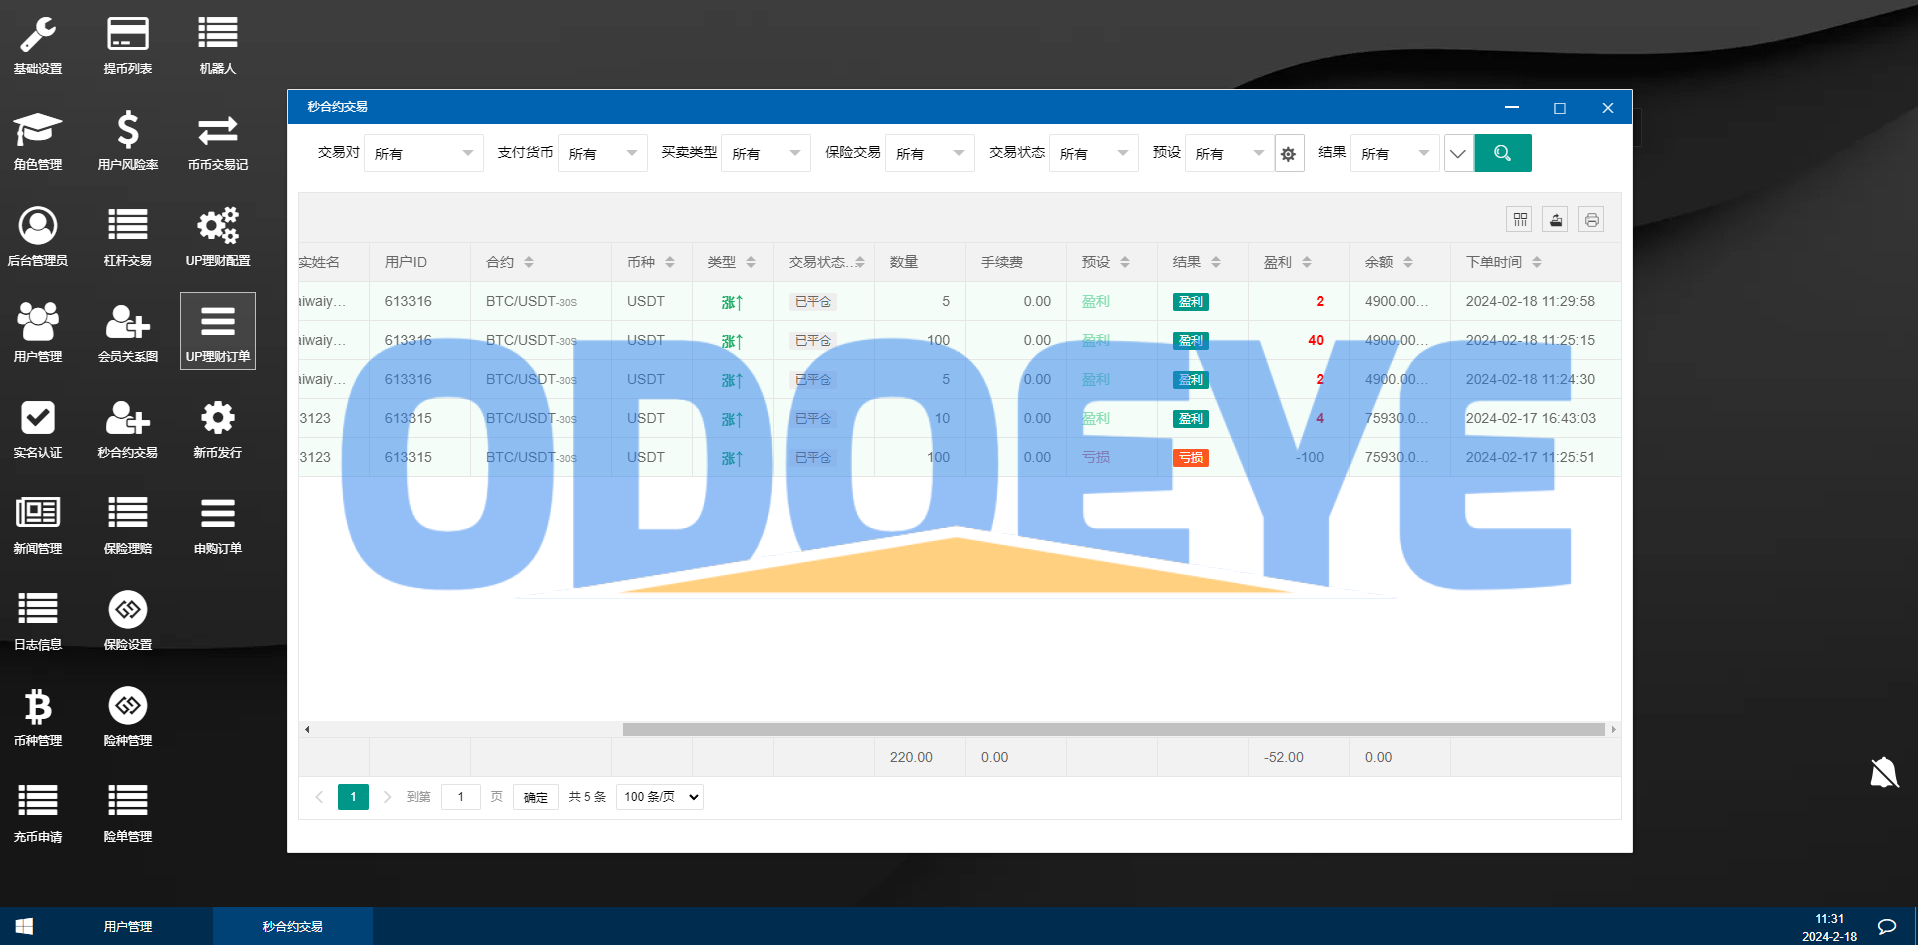The height and width of the screenshot is (945, 1918).
Task: Switch to 秒合约交易 taskbar tab
Action: click(293, 926)
